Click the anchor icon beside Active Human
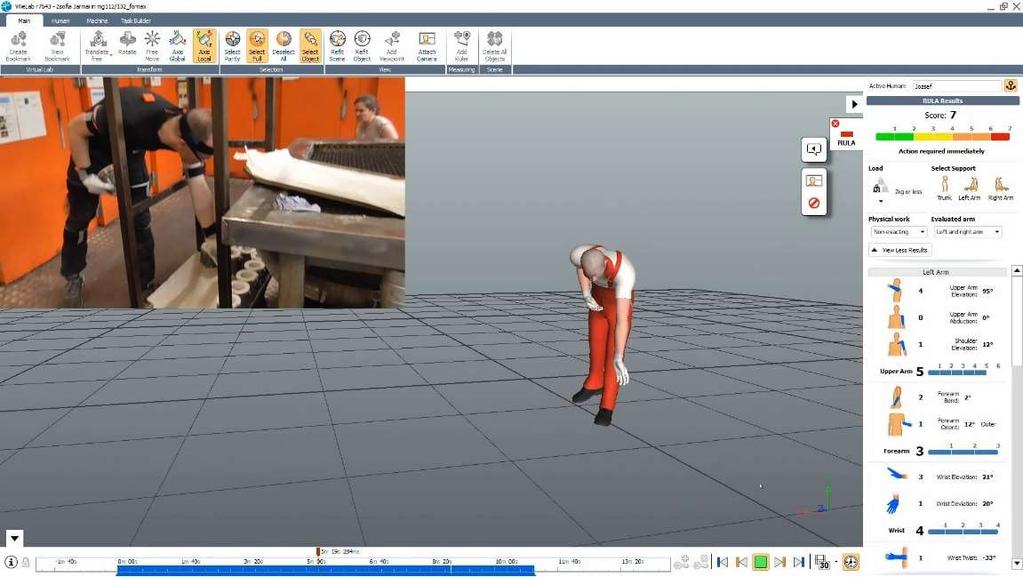 1011,86
